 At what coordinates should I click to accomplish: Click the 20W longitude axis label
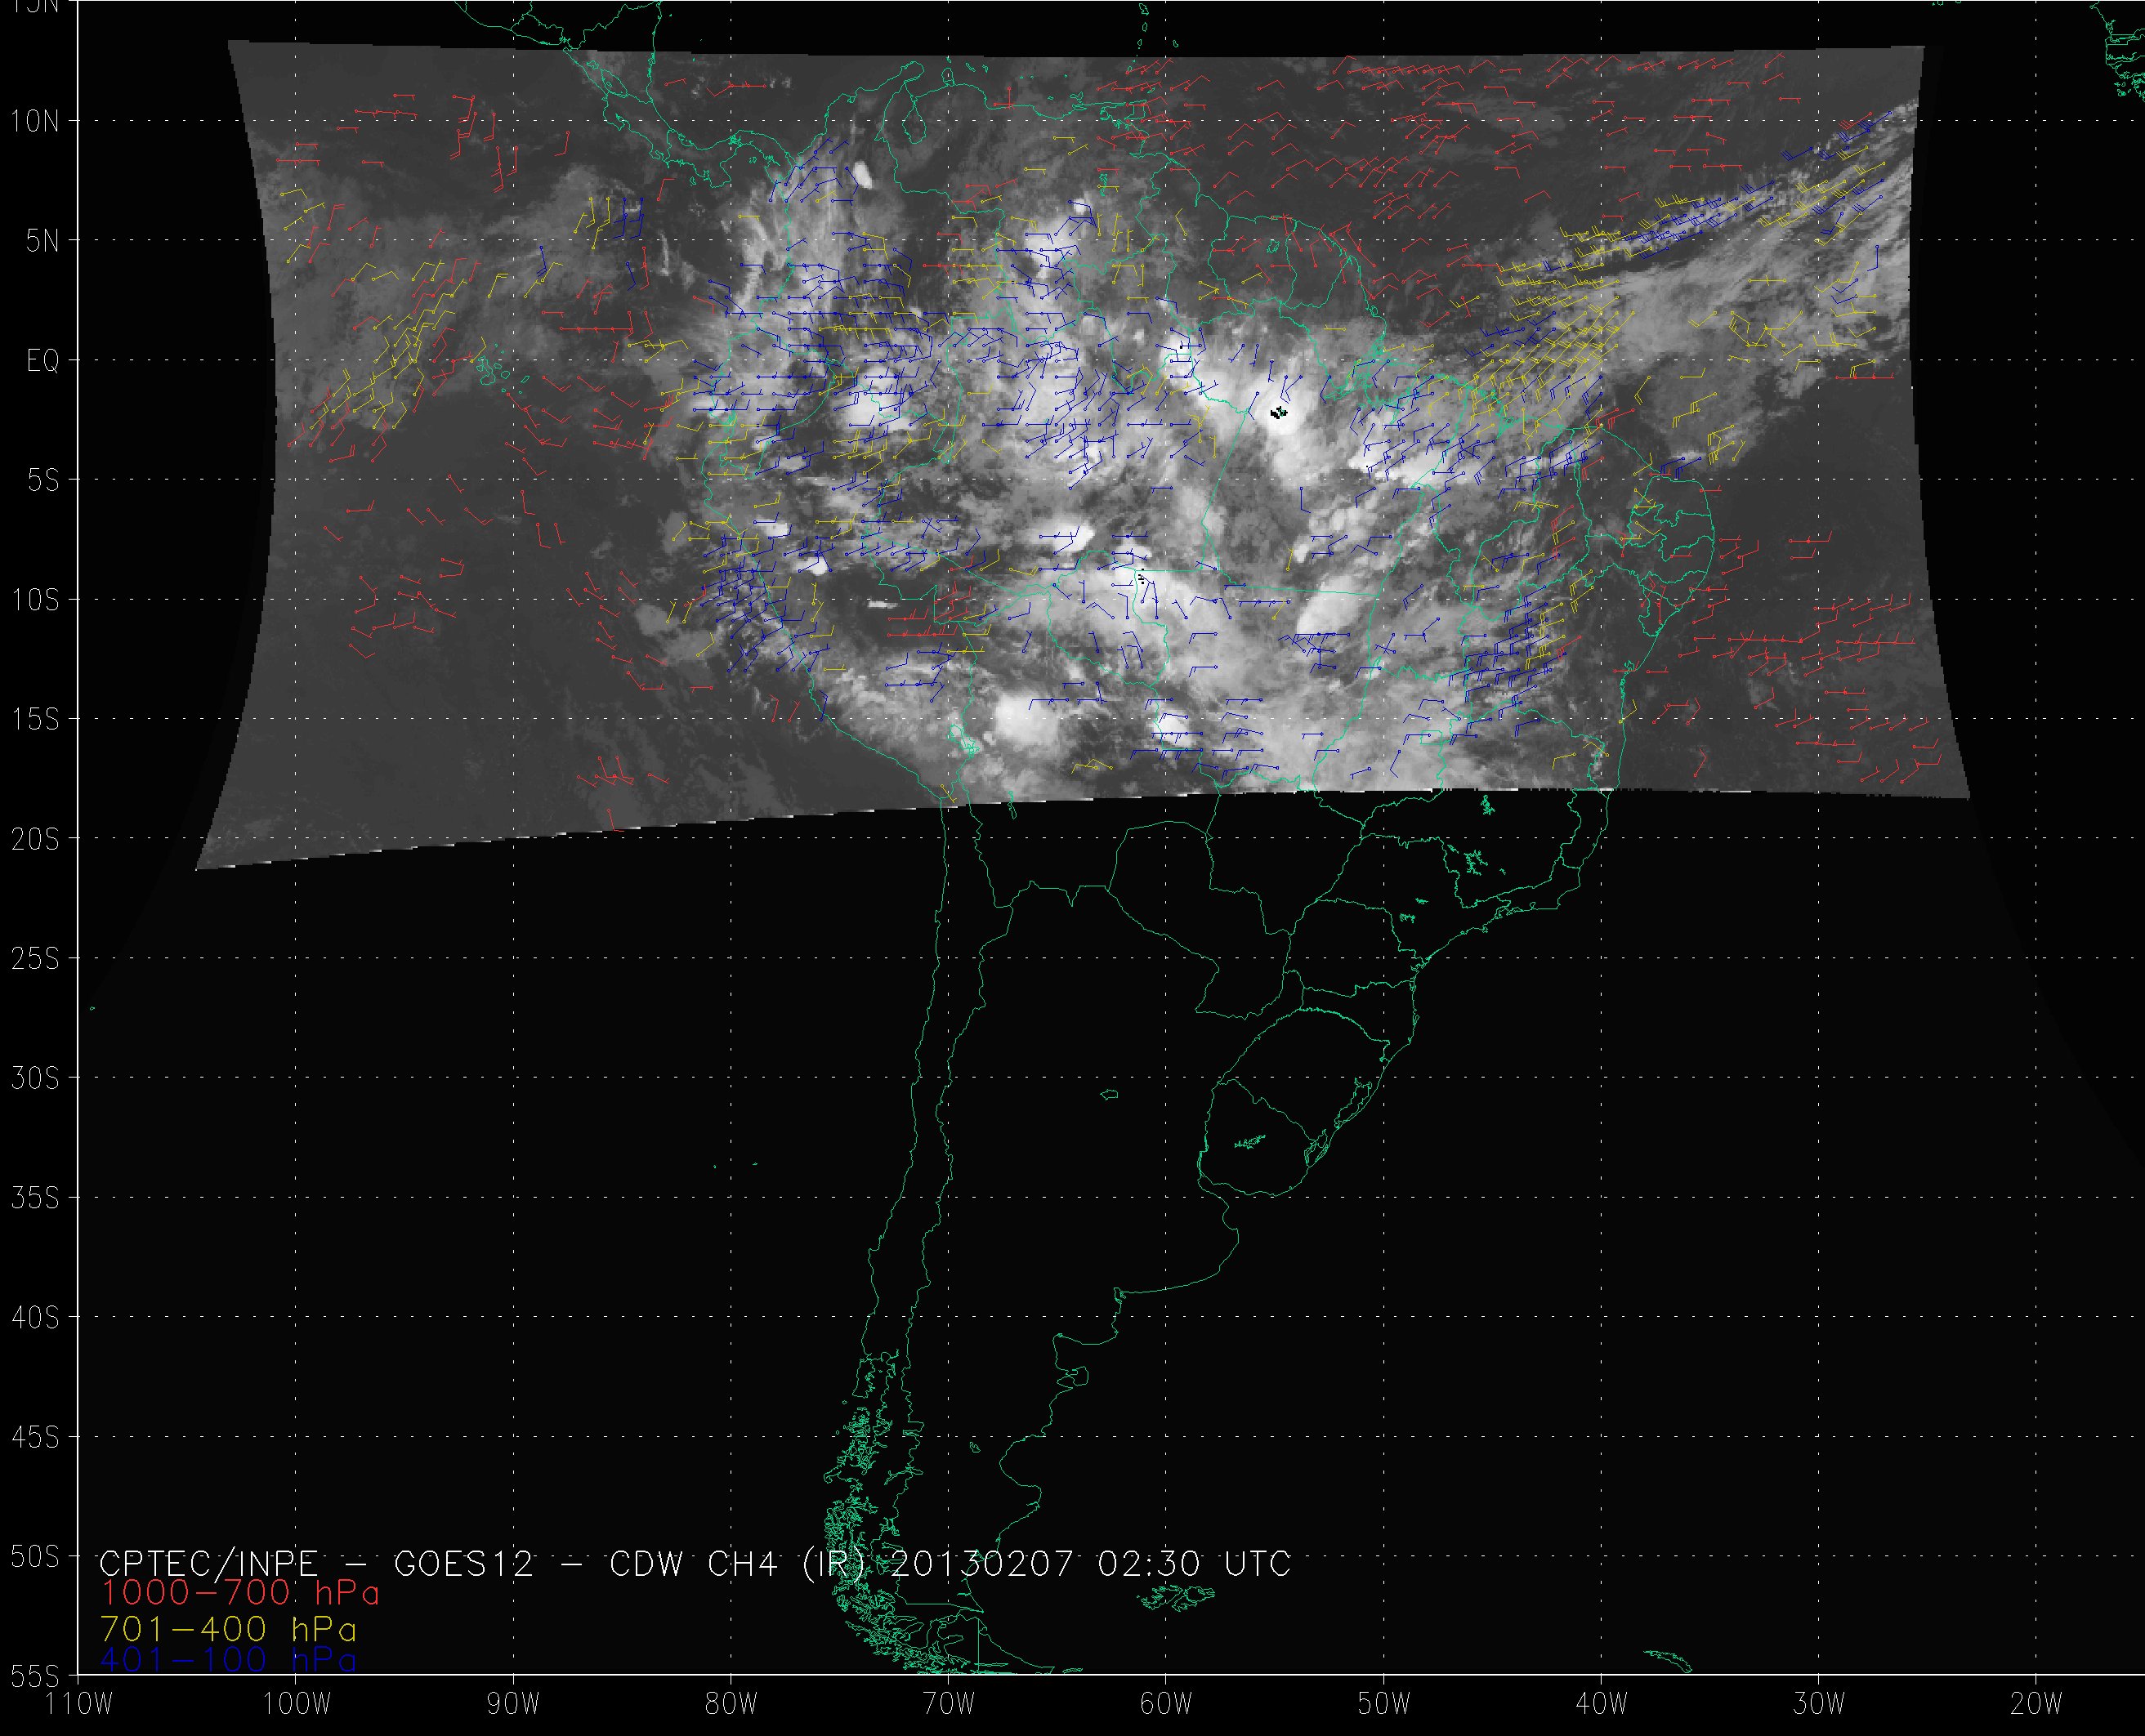(2036, 1704)
